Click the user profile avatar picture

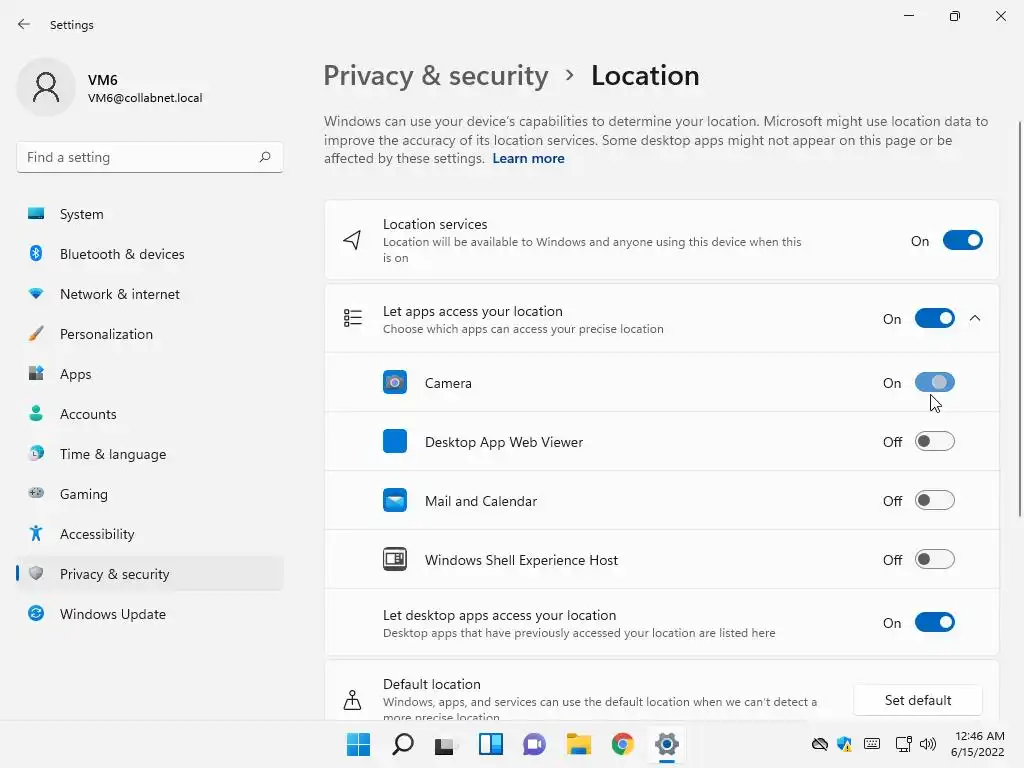point(46,88)
